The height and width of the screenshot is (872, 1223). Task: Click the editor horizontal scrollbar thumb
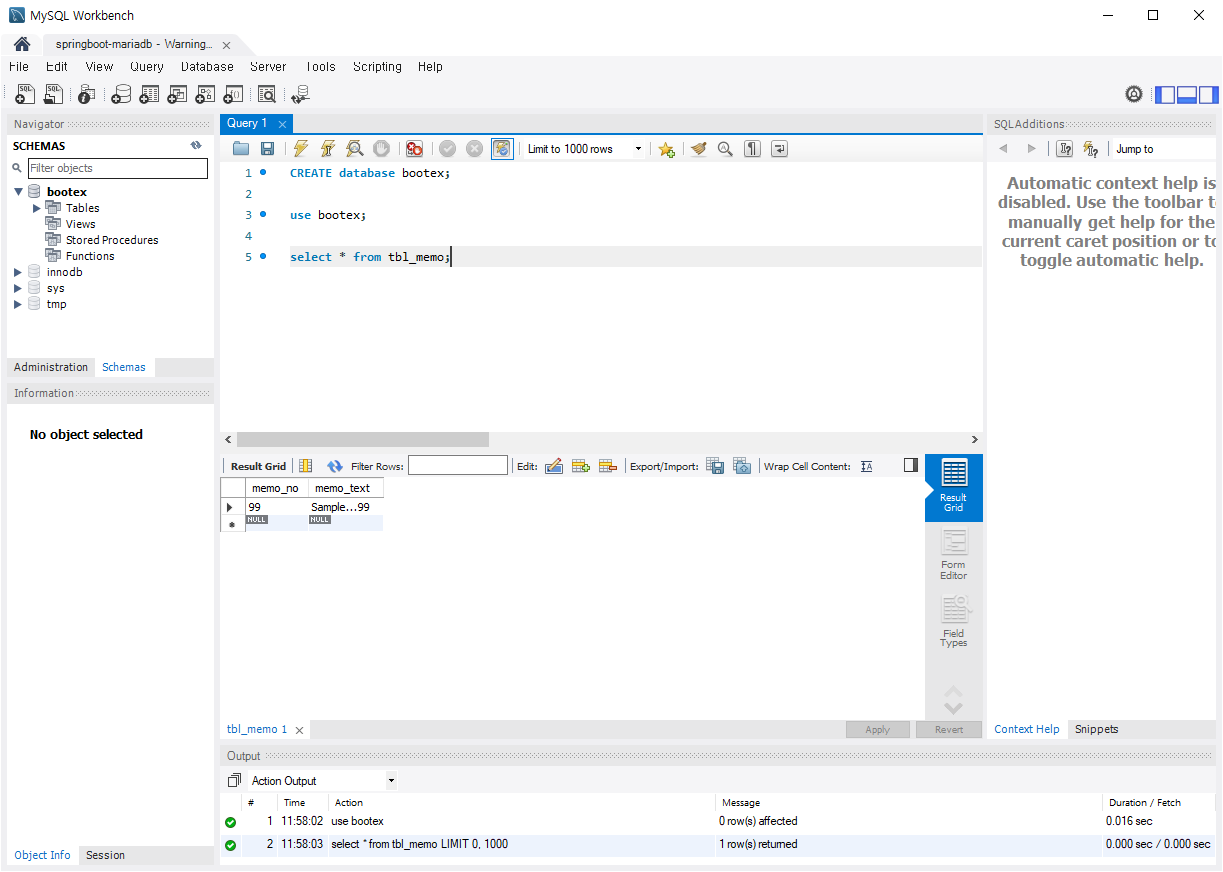[x=363, y=439]
